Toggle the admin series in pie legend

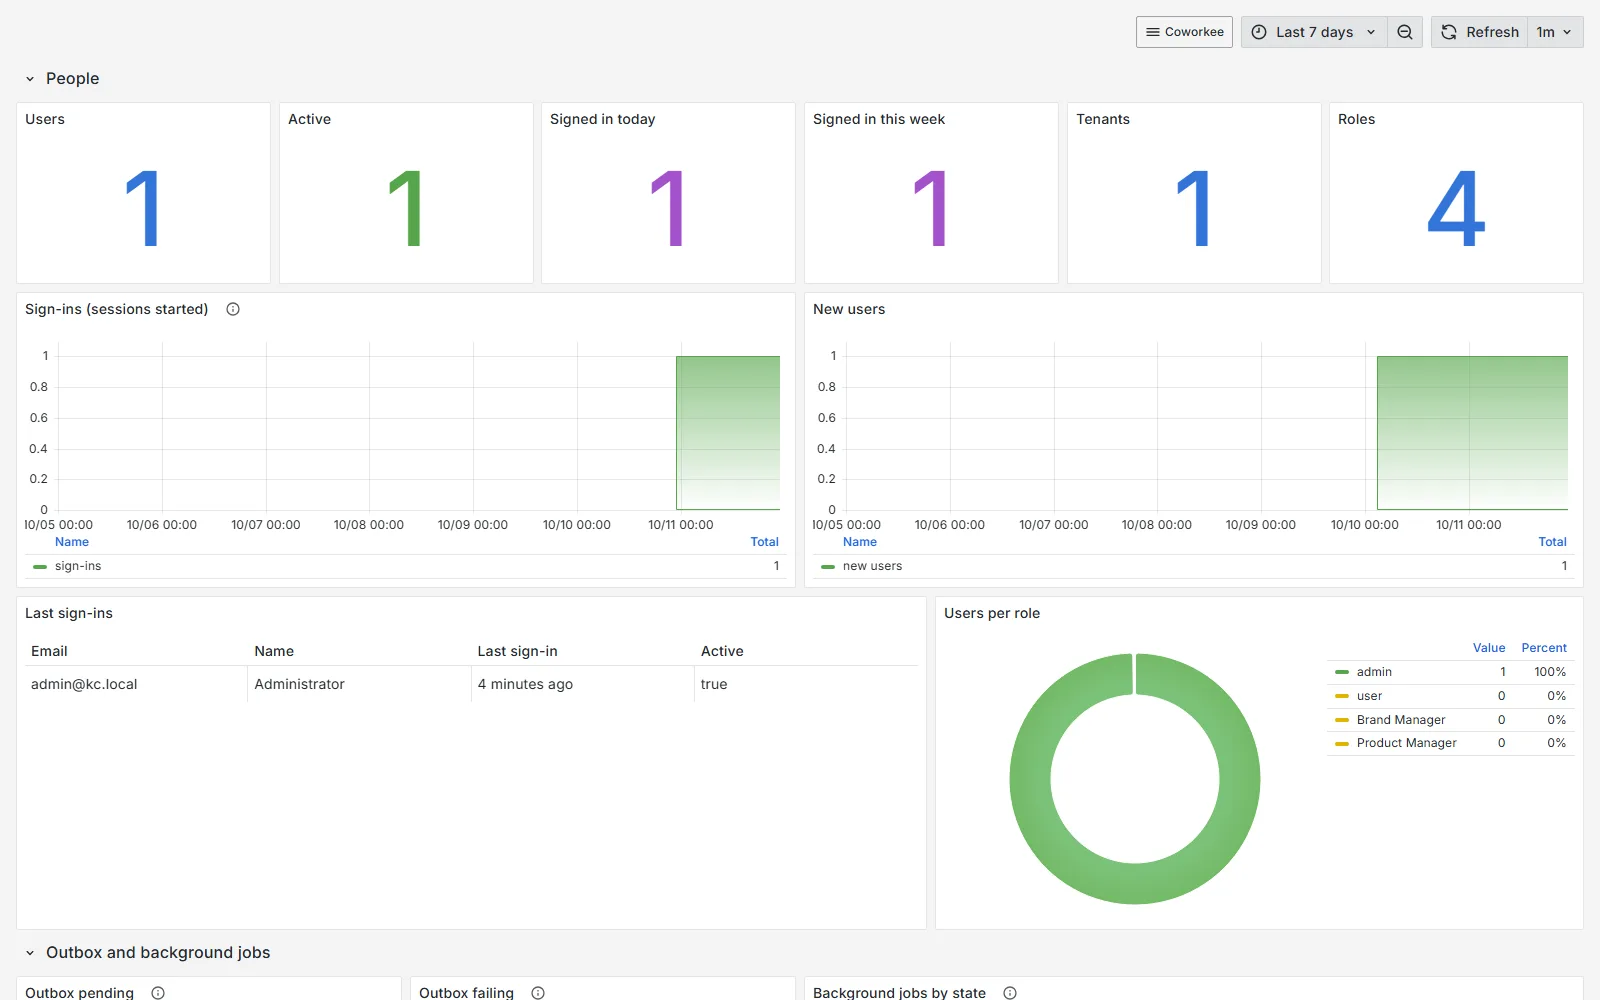[x=1374, y=672]
